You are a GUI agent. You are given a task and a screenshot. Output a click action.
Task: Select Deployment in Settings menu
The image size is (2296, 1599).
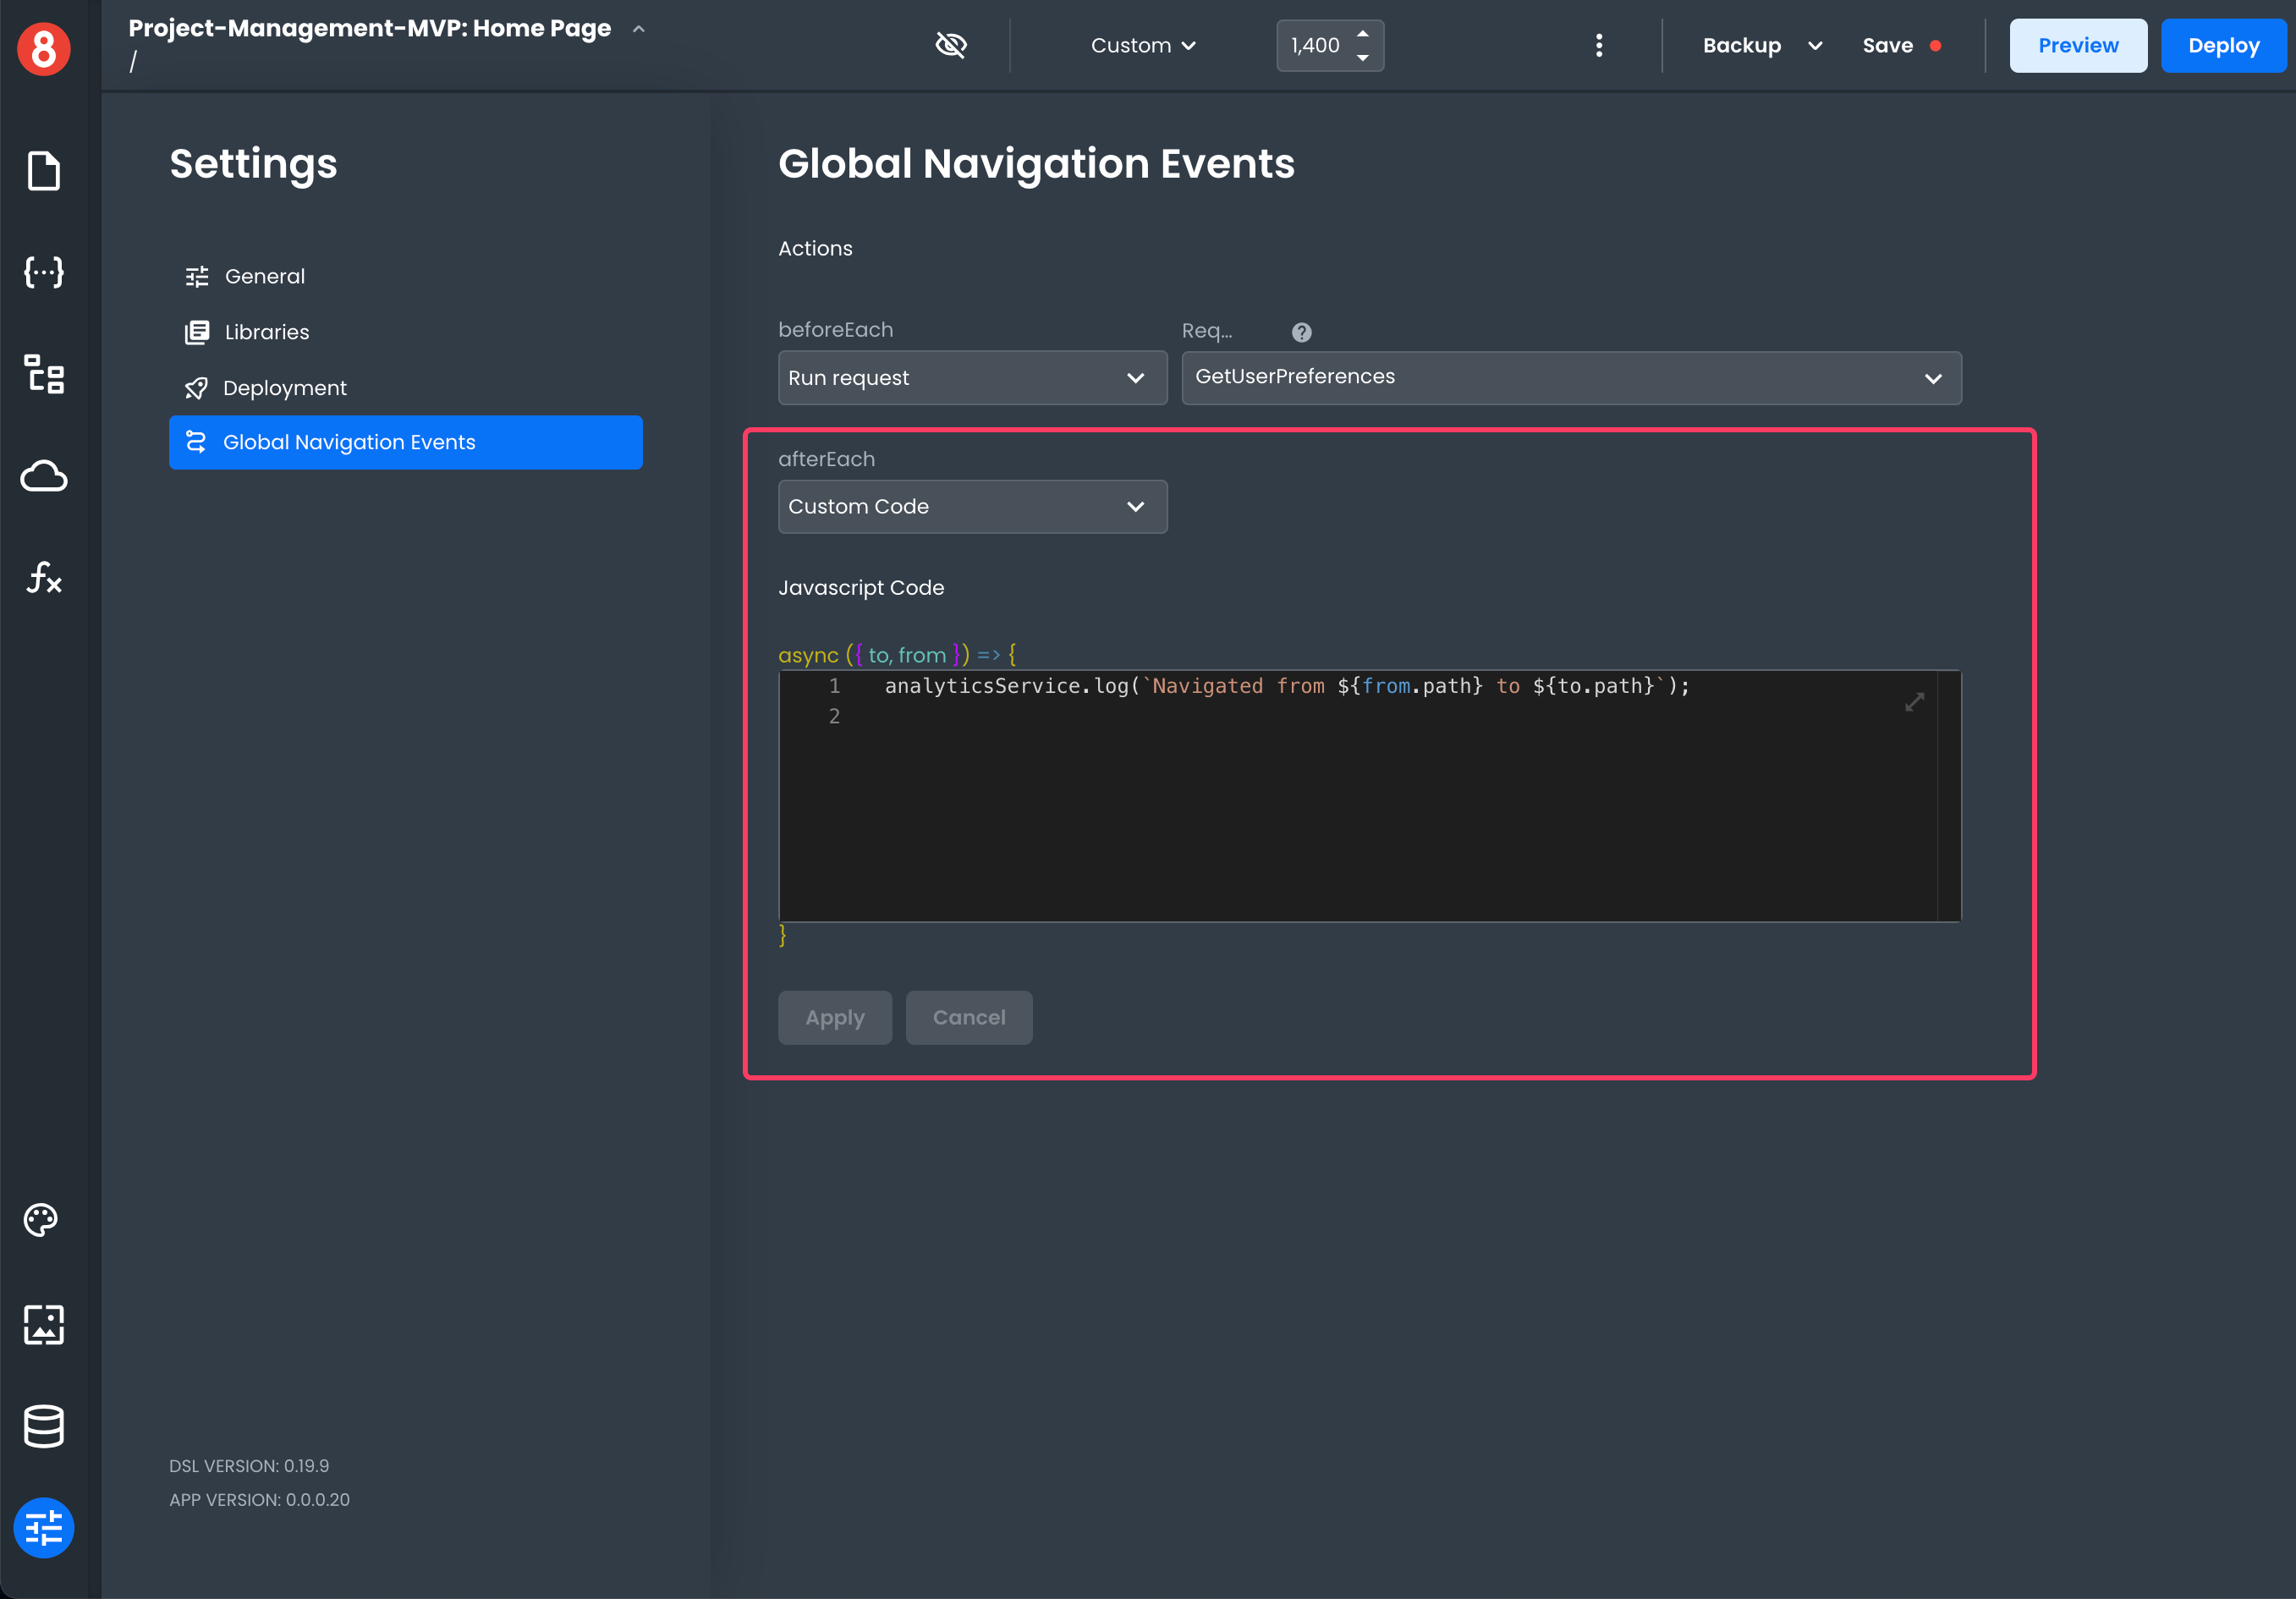tap(284, 388)
